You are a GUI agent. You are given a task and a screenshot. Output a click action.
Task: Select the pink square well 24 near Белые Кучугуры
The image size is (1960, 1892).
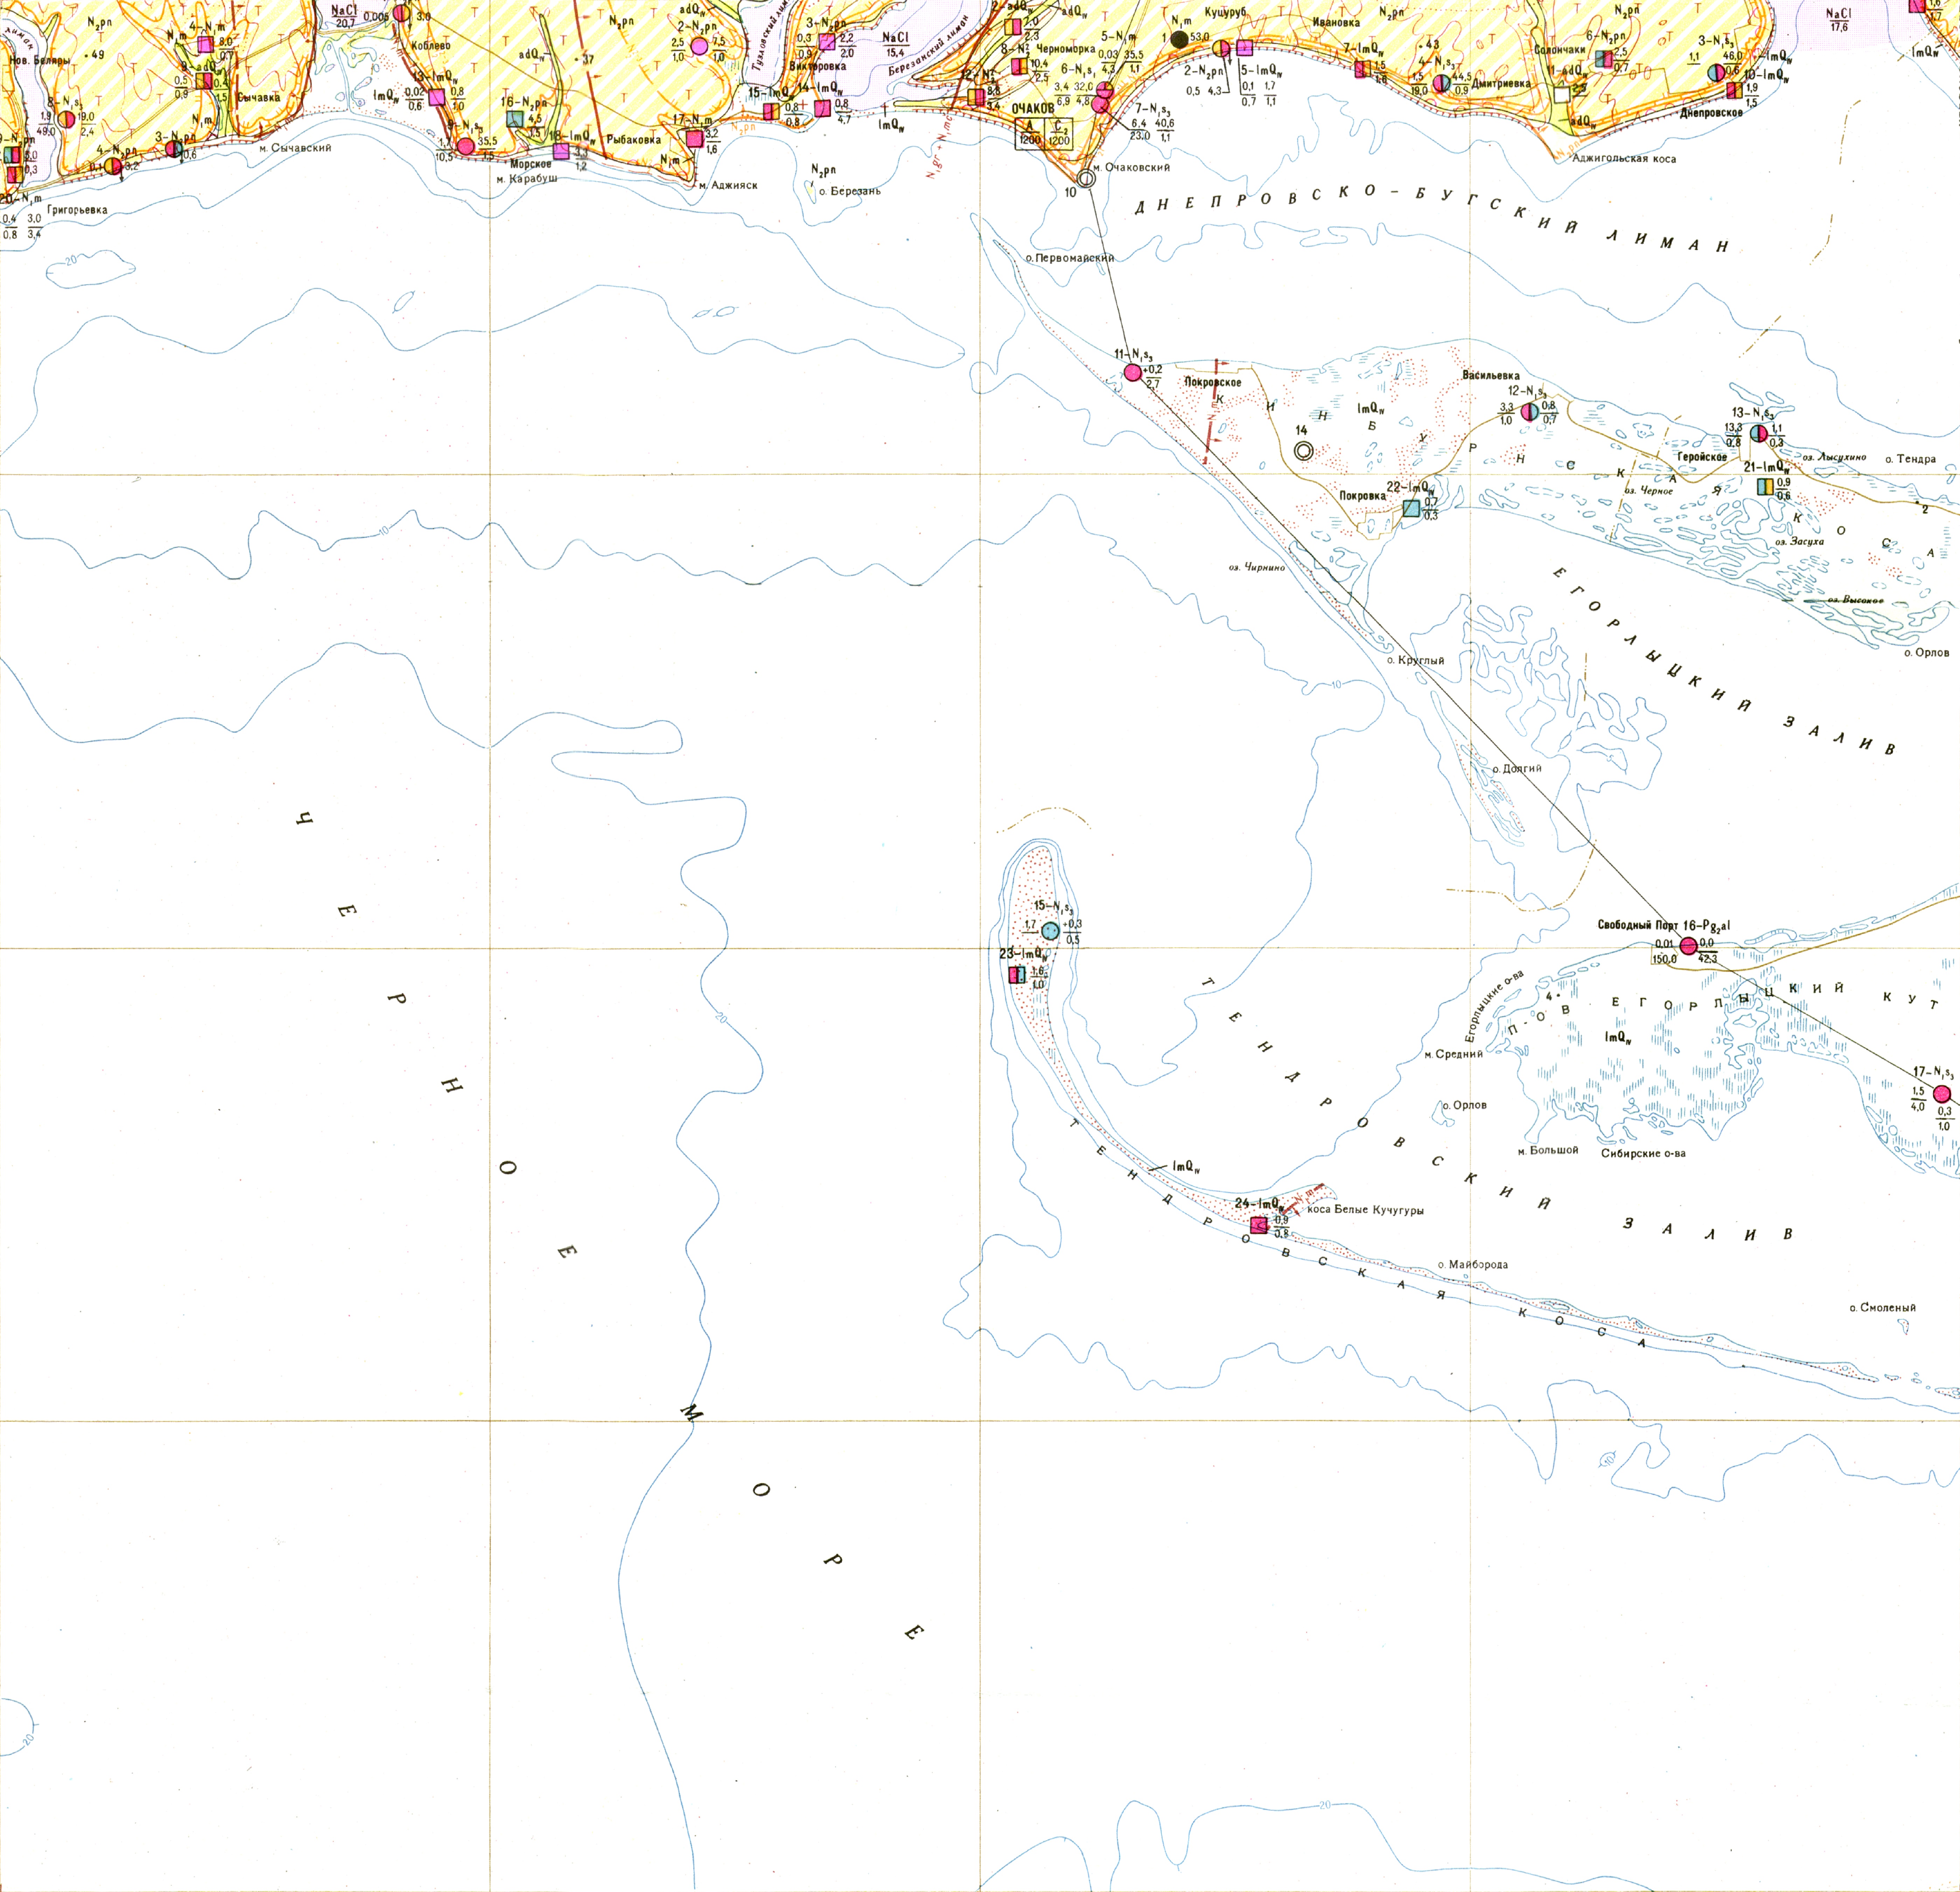coord(1259,1225)
